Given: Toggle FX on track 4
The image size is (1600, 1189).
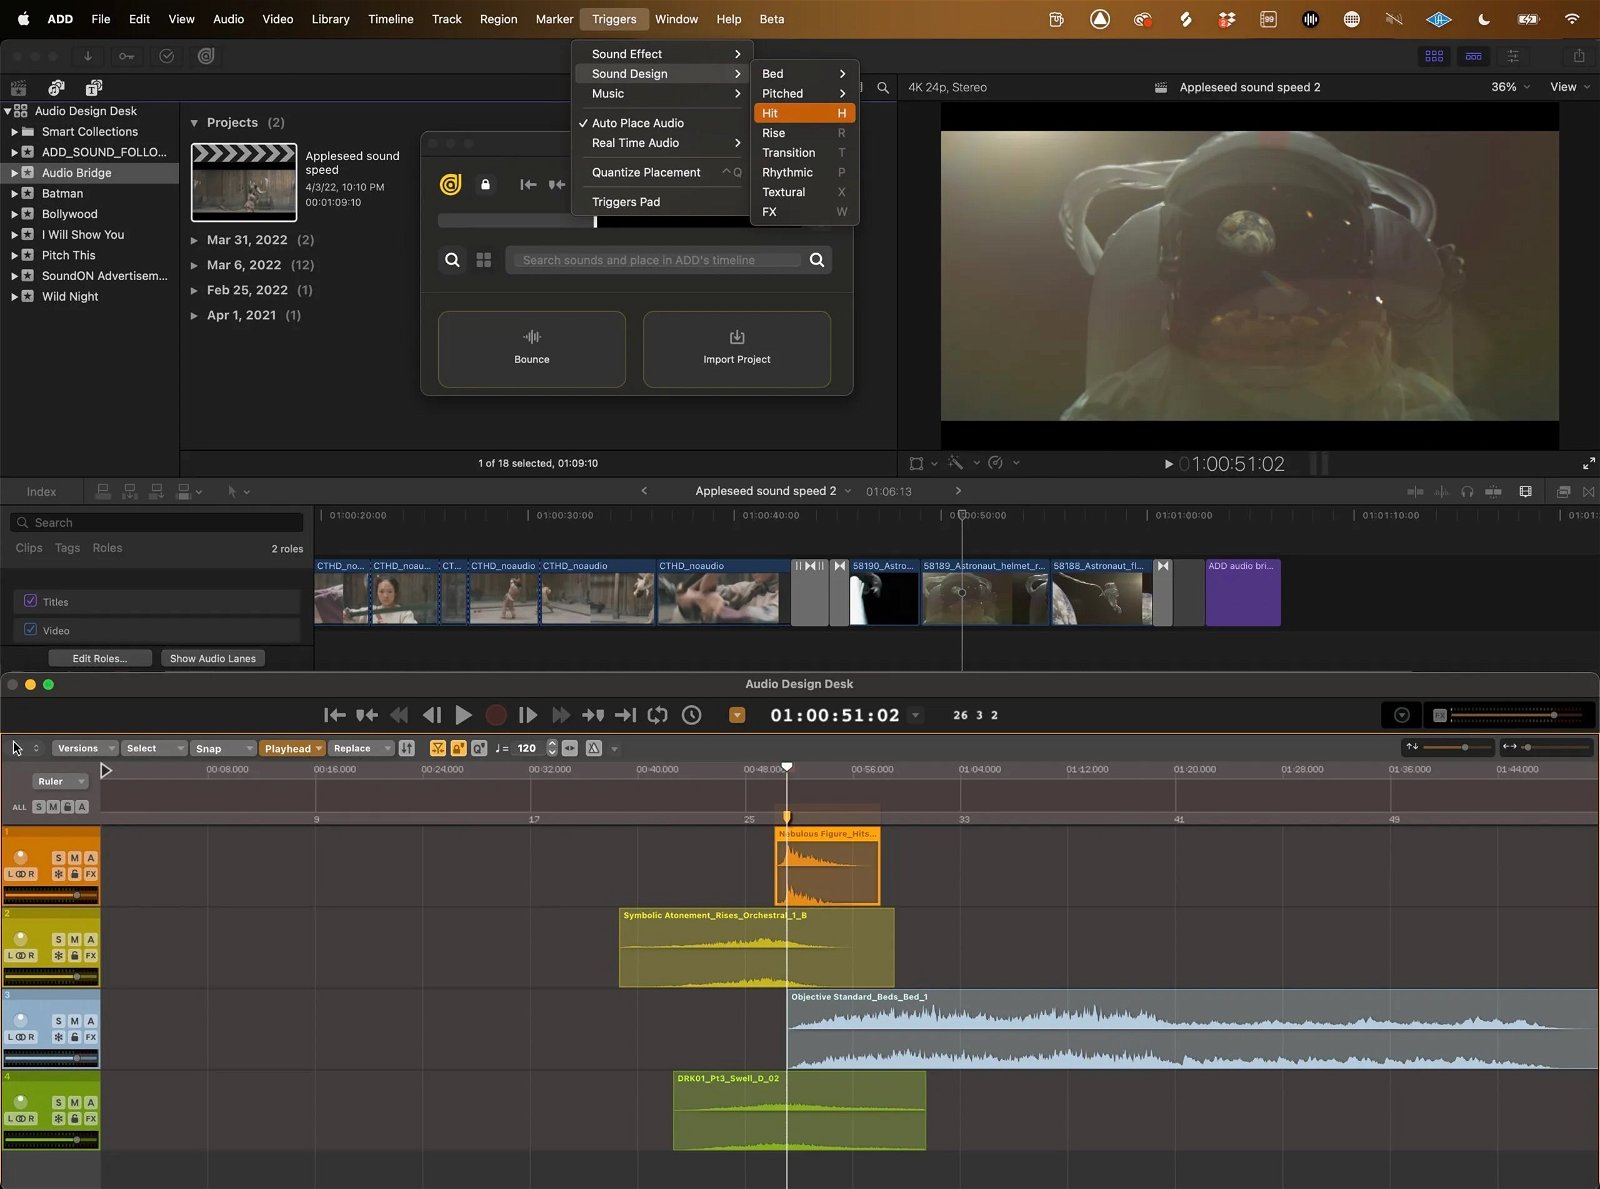Looking at the screenshot, I should pyautogui.click(x=91, y=1119).
